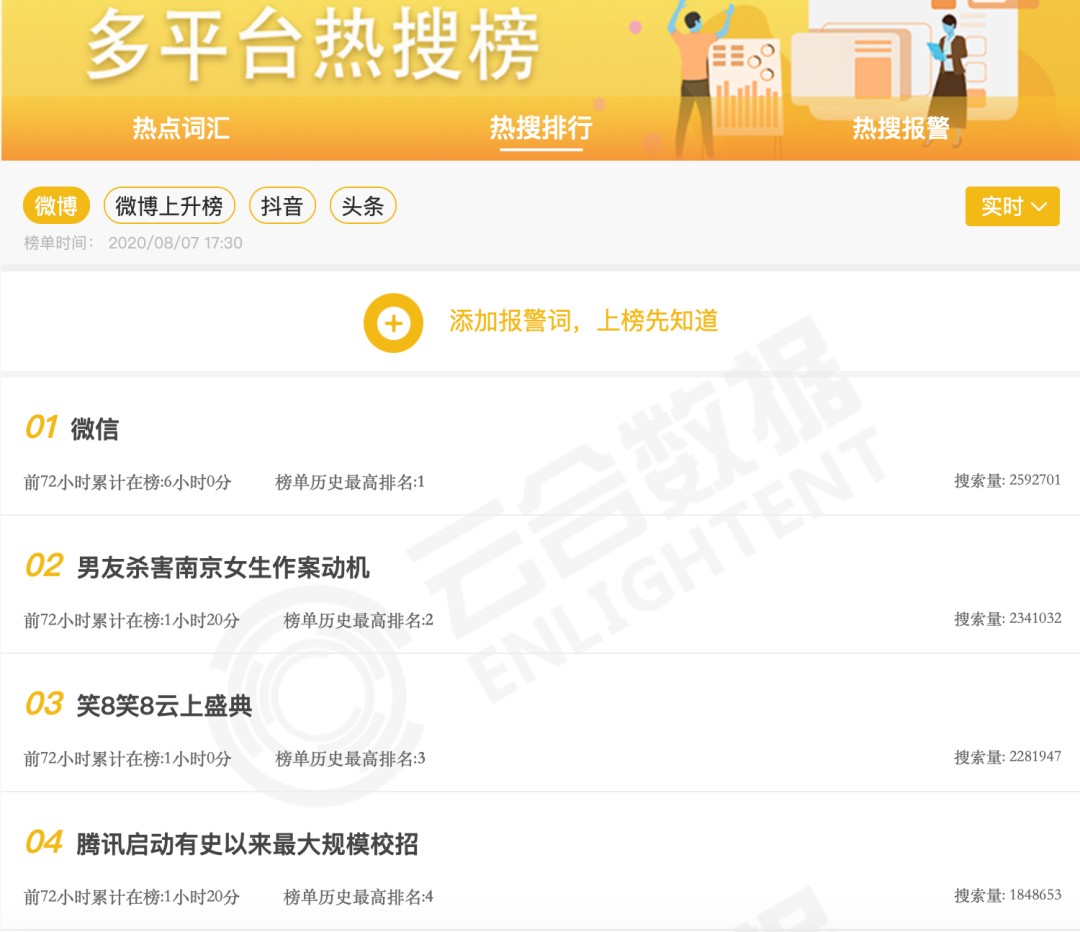Open the 实时 time range dropdown

[x=1012, y=206]
